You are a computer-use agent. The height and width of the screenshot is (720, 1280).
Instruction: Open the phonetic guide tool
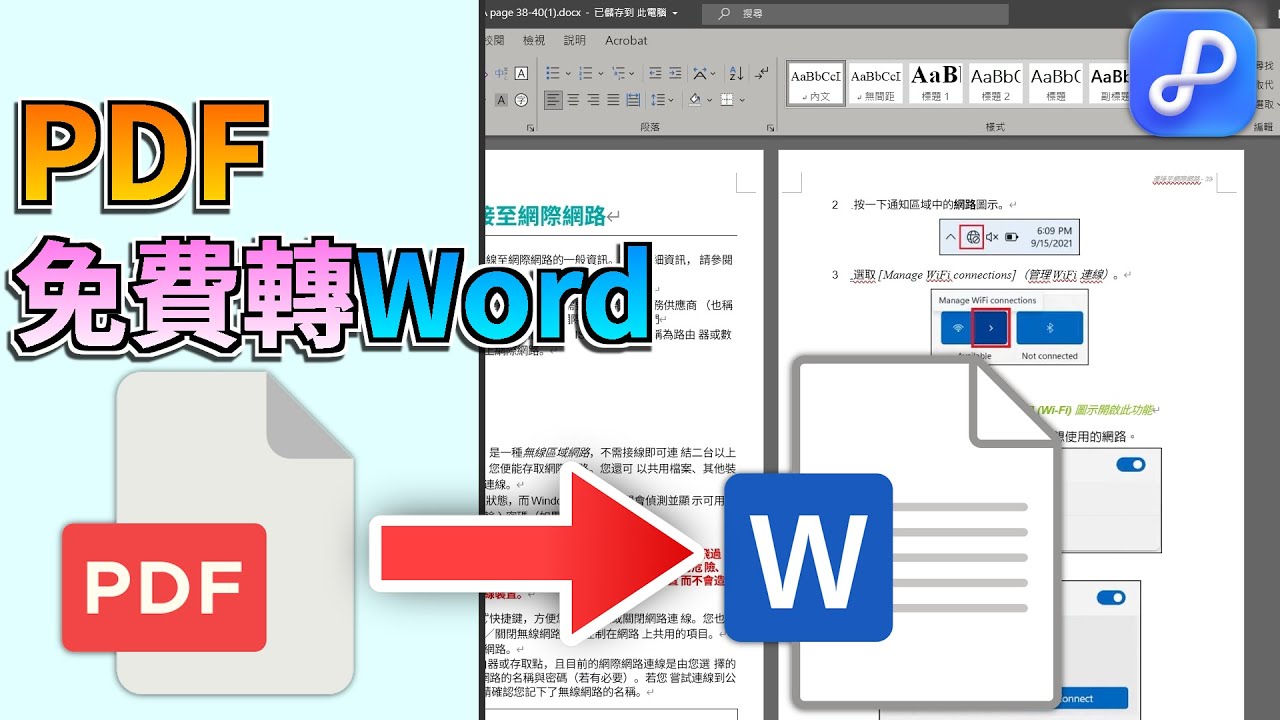pyautogui.click(x=501, y=73)
